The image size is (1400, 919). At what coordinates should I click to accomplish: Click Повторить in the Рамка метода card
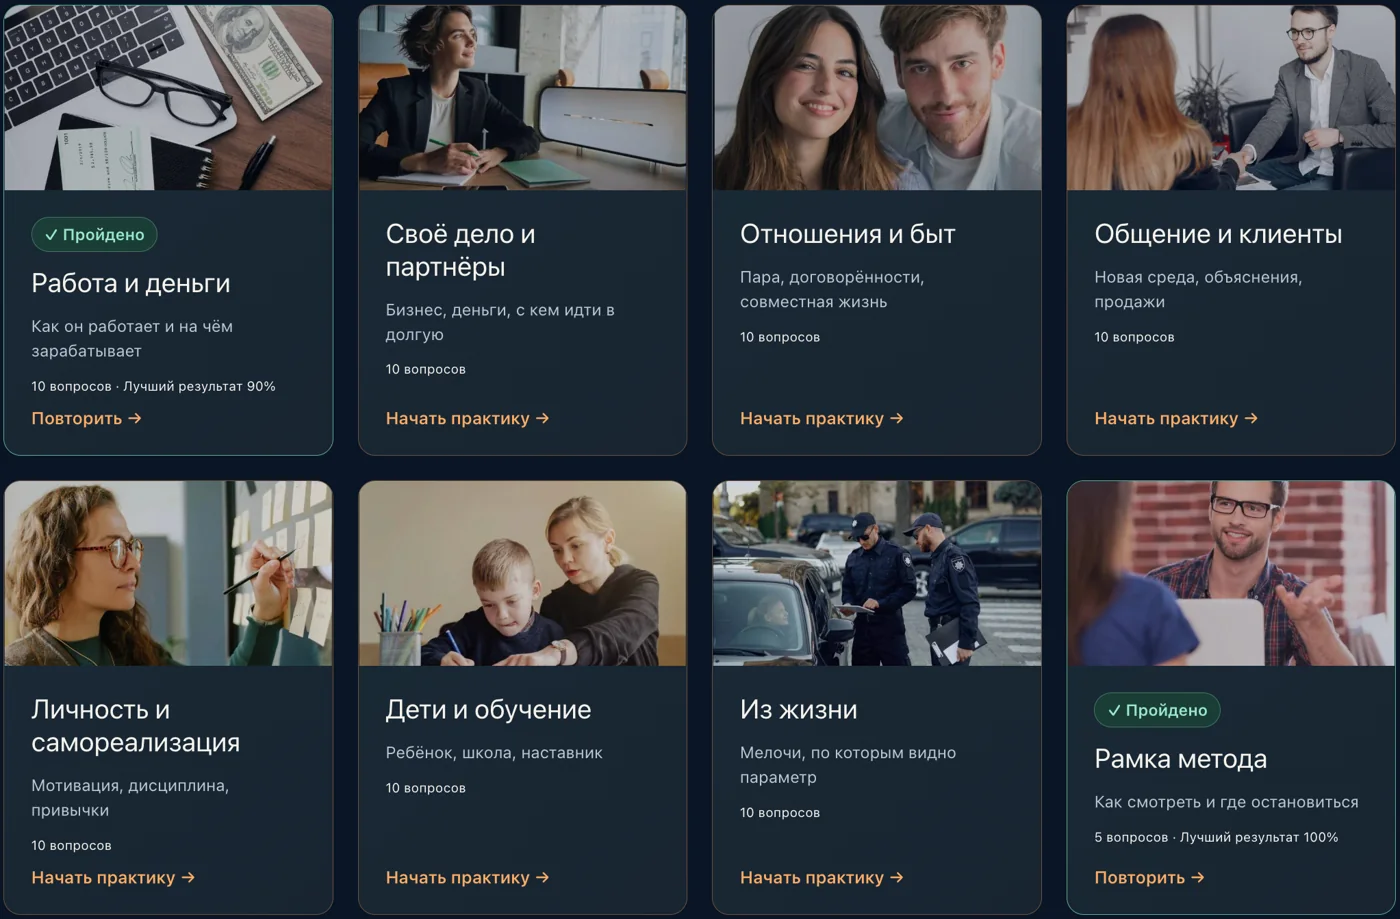1149,877
